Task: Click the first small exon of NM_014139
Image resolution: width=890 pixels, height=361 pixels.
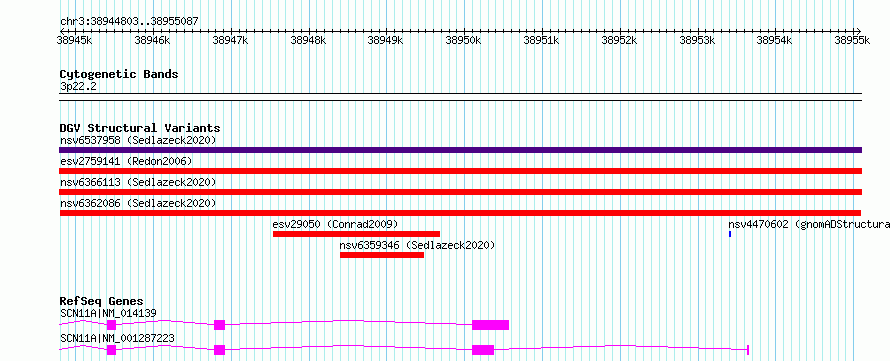Action: point(111,325)
